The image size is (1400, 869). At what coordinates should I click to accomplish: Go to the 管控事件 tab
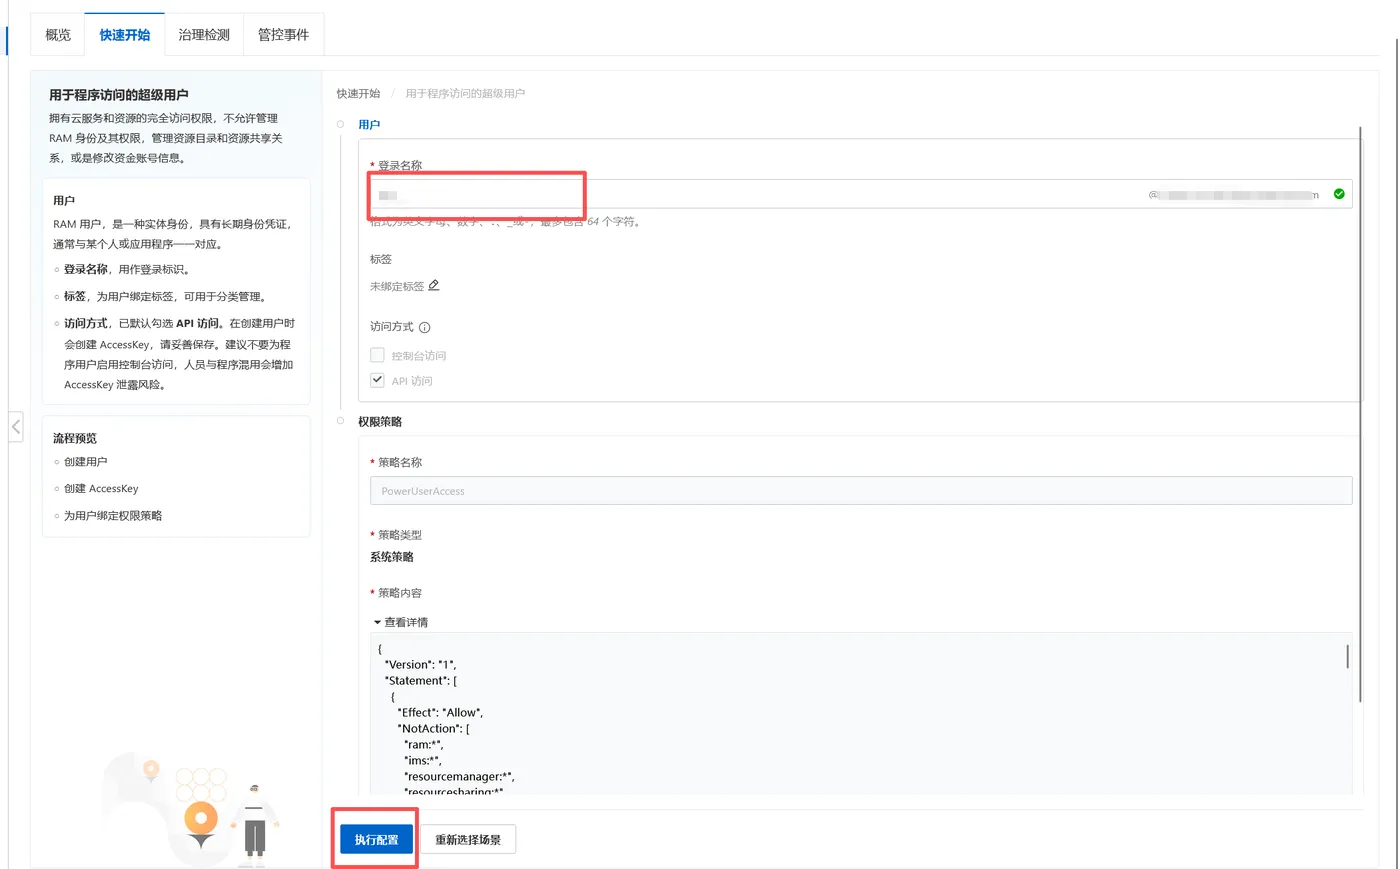point(283,35)
